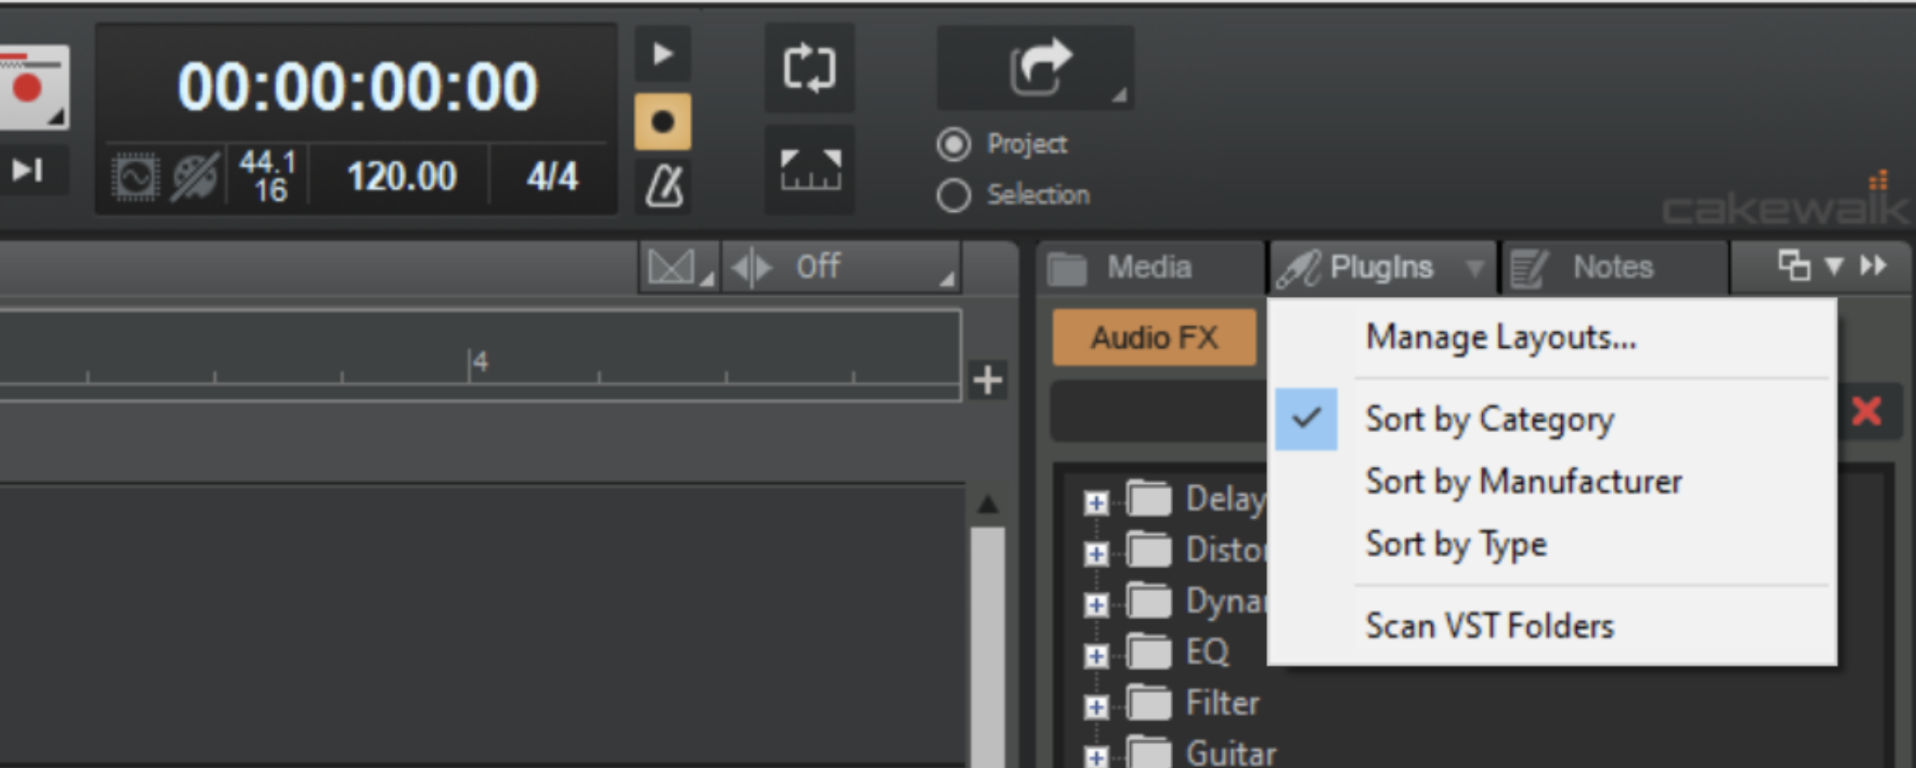Open the crossfade Off dropdown

(840, 267)
